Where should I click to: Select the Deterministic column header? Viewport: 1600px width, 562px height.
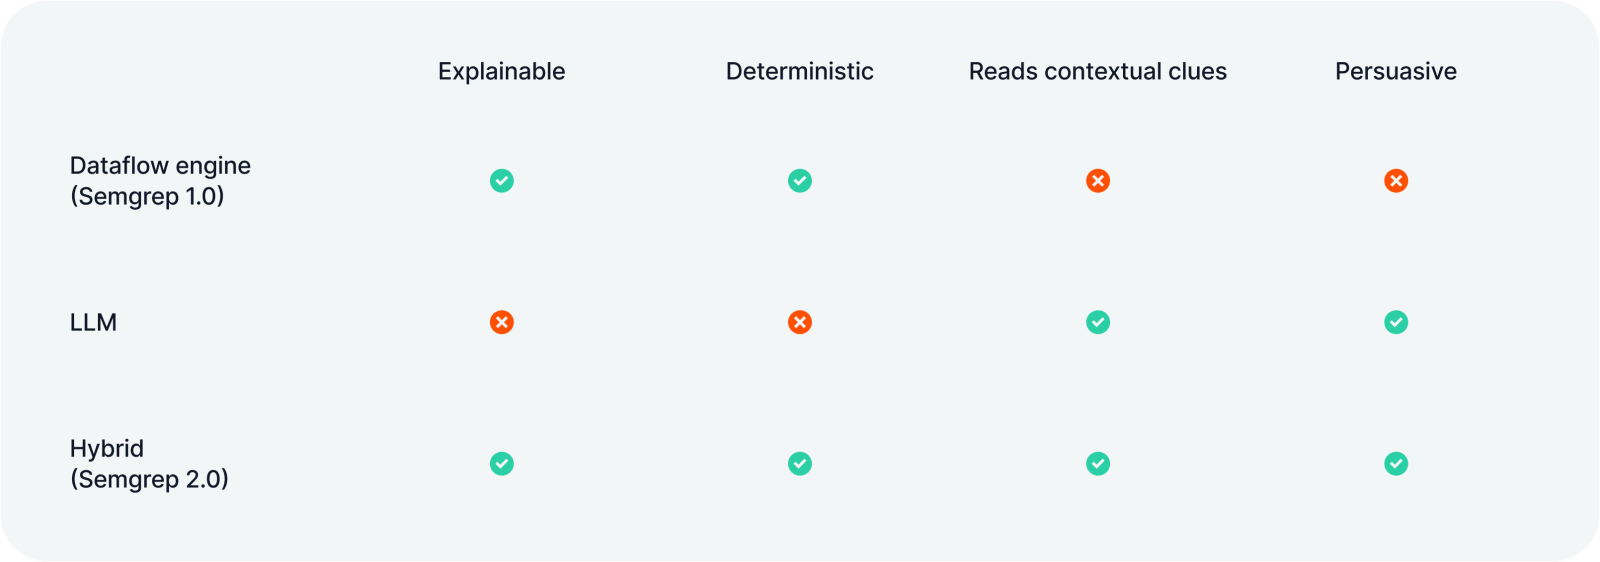tap(800, 72)
